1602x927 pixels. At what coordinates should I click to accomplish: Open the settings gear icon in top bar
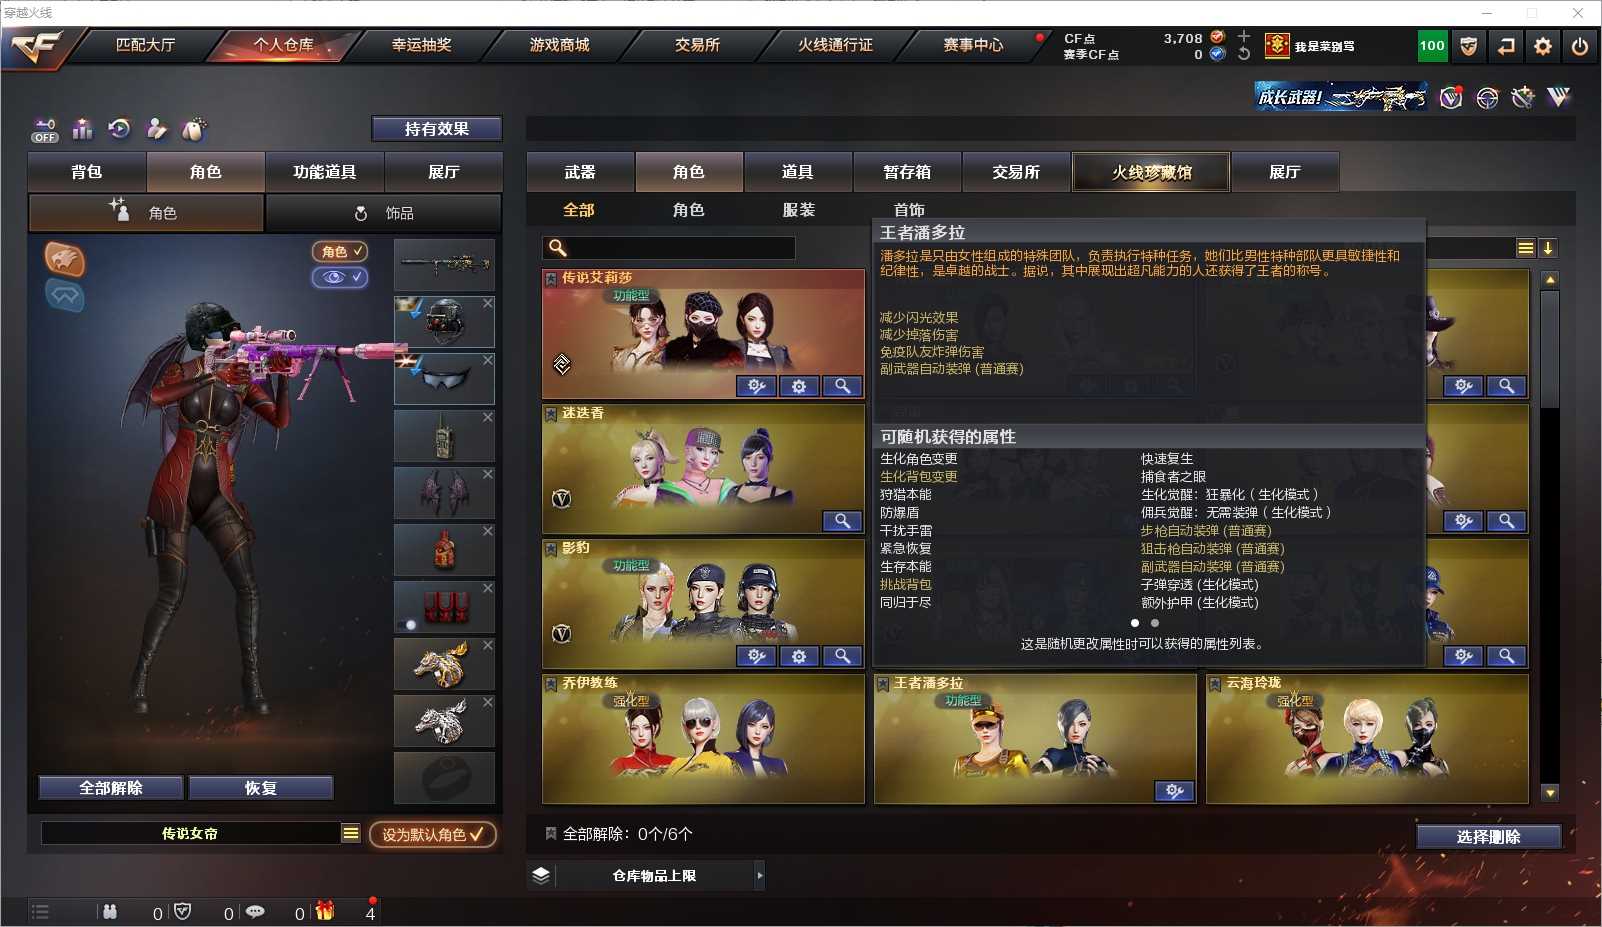pyautogui.click(x=1542, y=46)
